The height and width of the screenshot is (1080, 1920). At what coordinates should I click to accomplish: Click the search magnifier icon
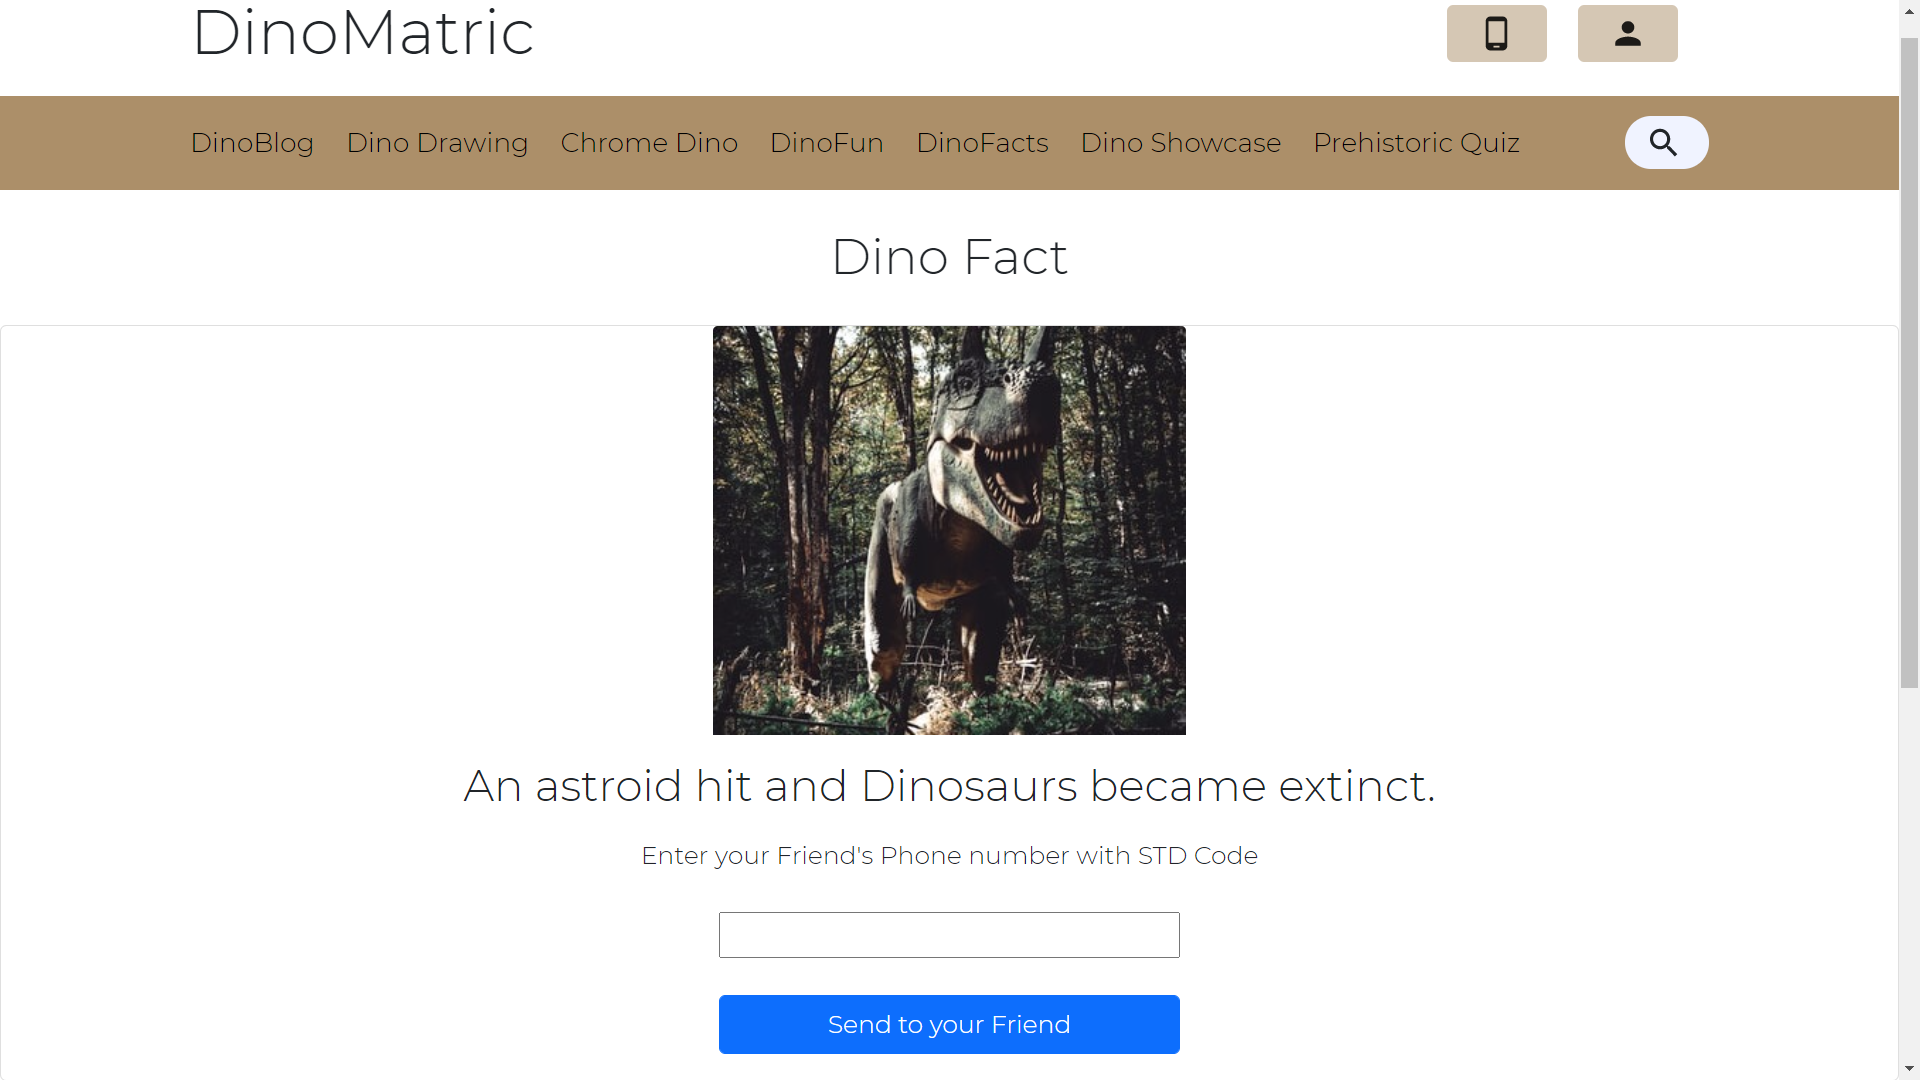pos(1665,143)
